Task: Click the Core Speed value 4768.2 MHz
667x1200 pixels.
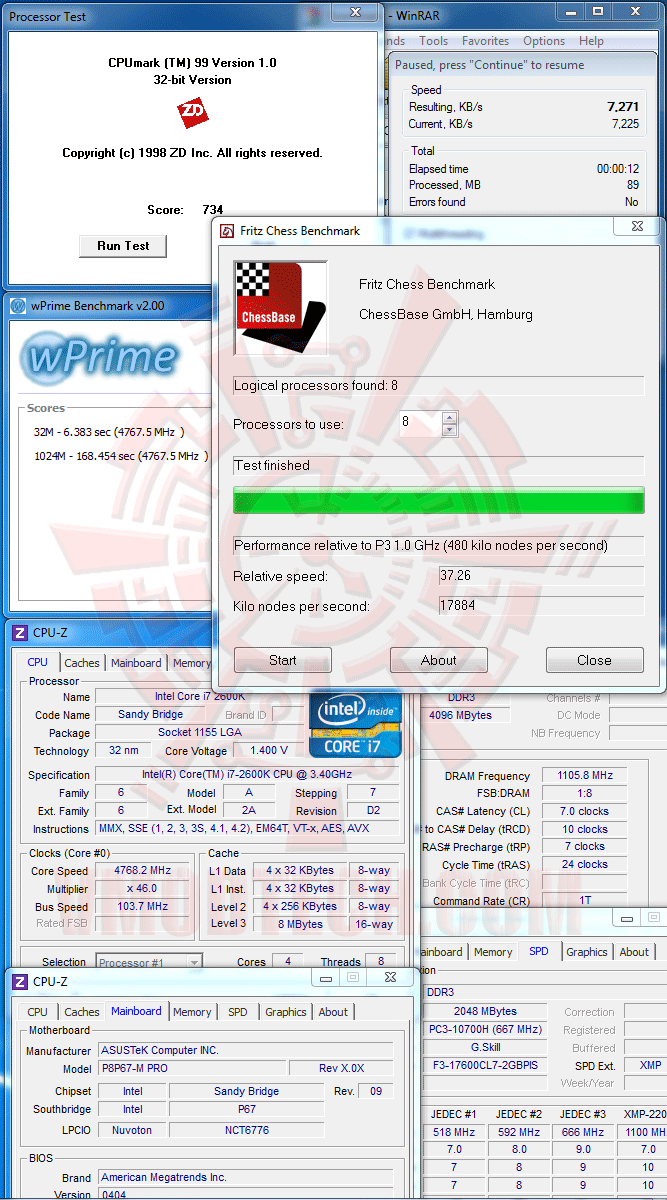Action: 143,871
